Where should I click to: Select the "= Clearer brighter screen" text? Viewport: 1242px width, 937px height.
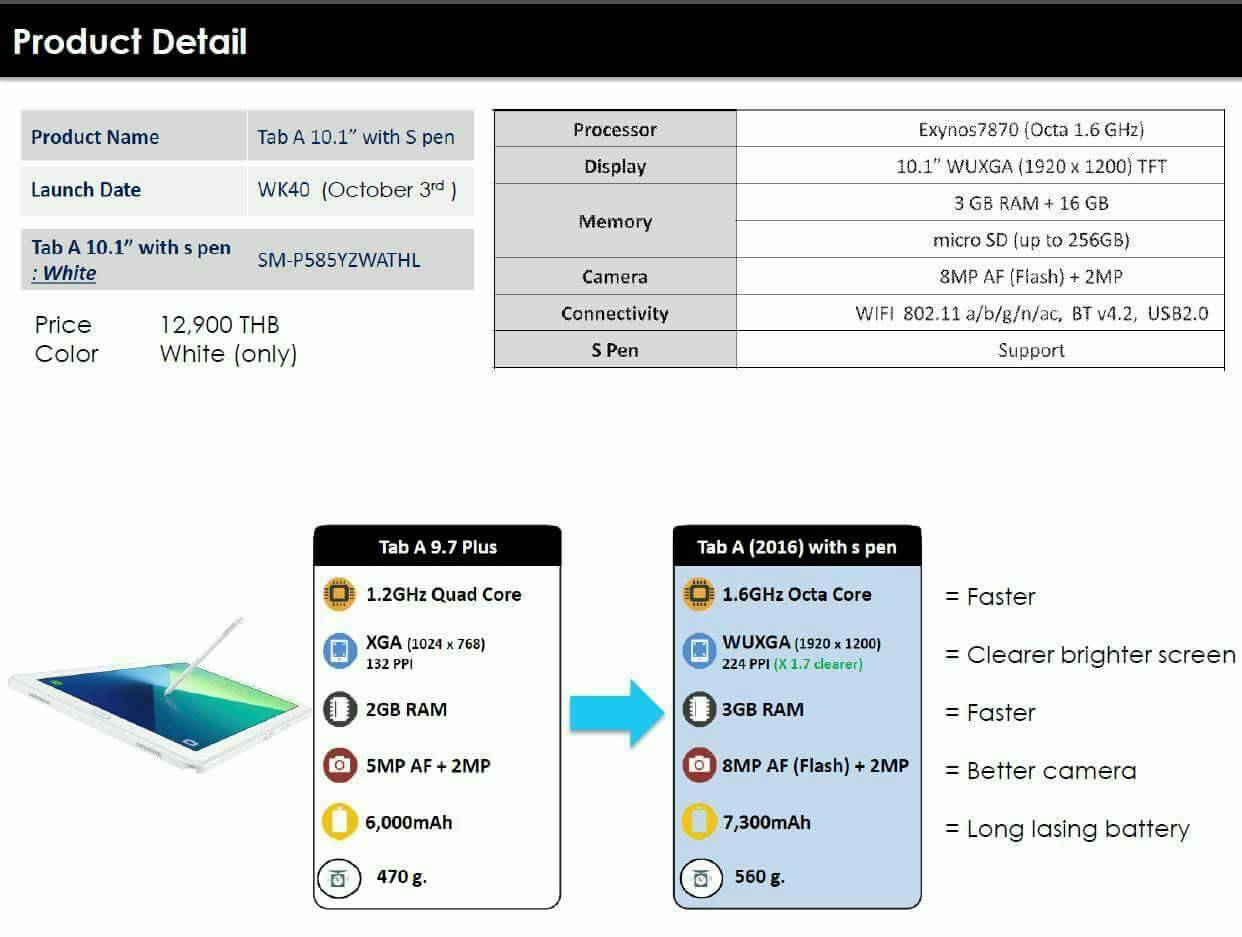click(x=1090, y=655)
